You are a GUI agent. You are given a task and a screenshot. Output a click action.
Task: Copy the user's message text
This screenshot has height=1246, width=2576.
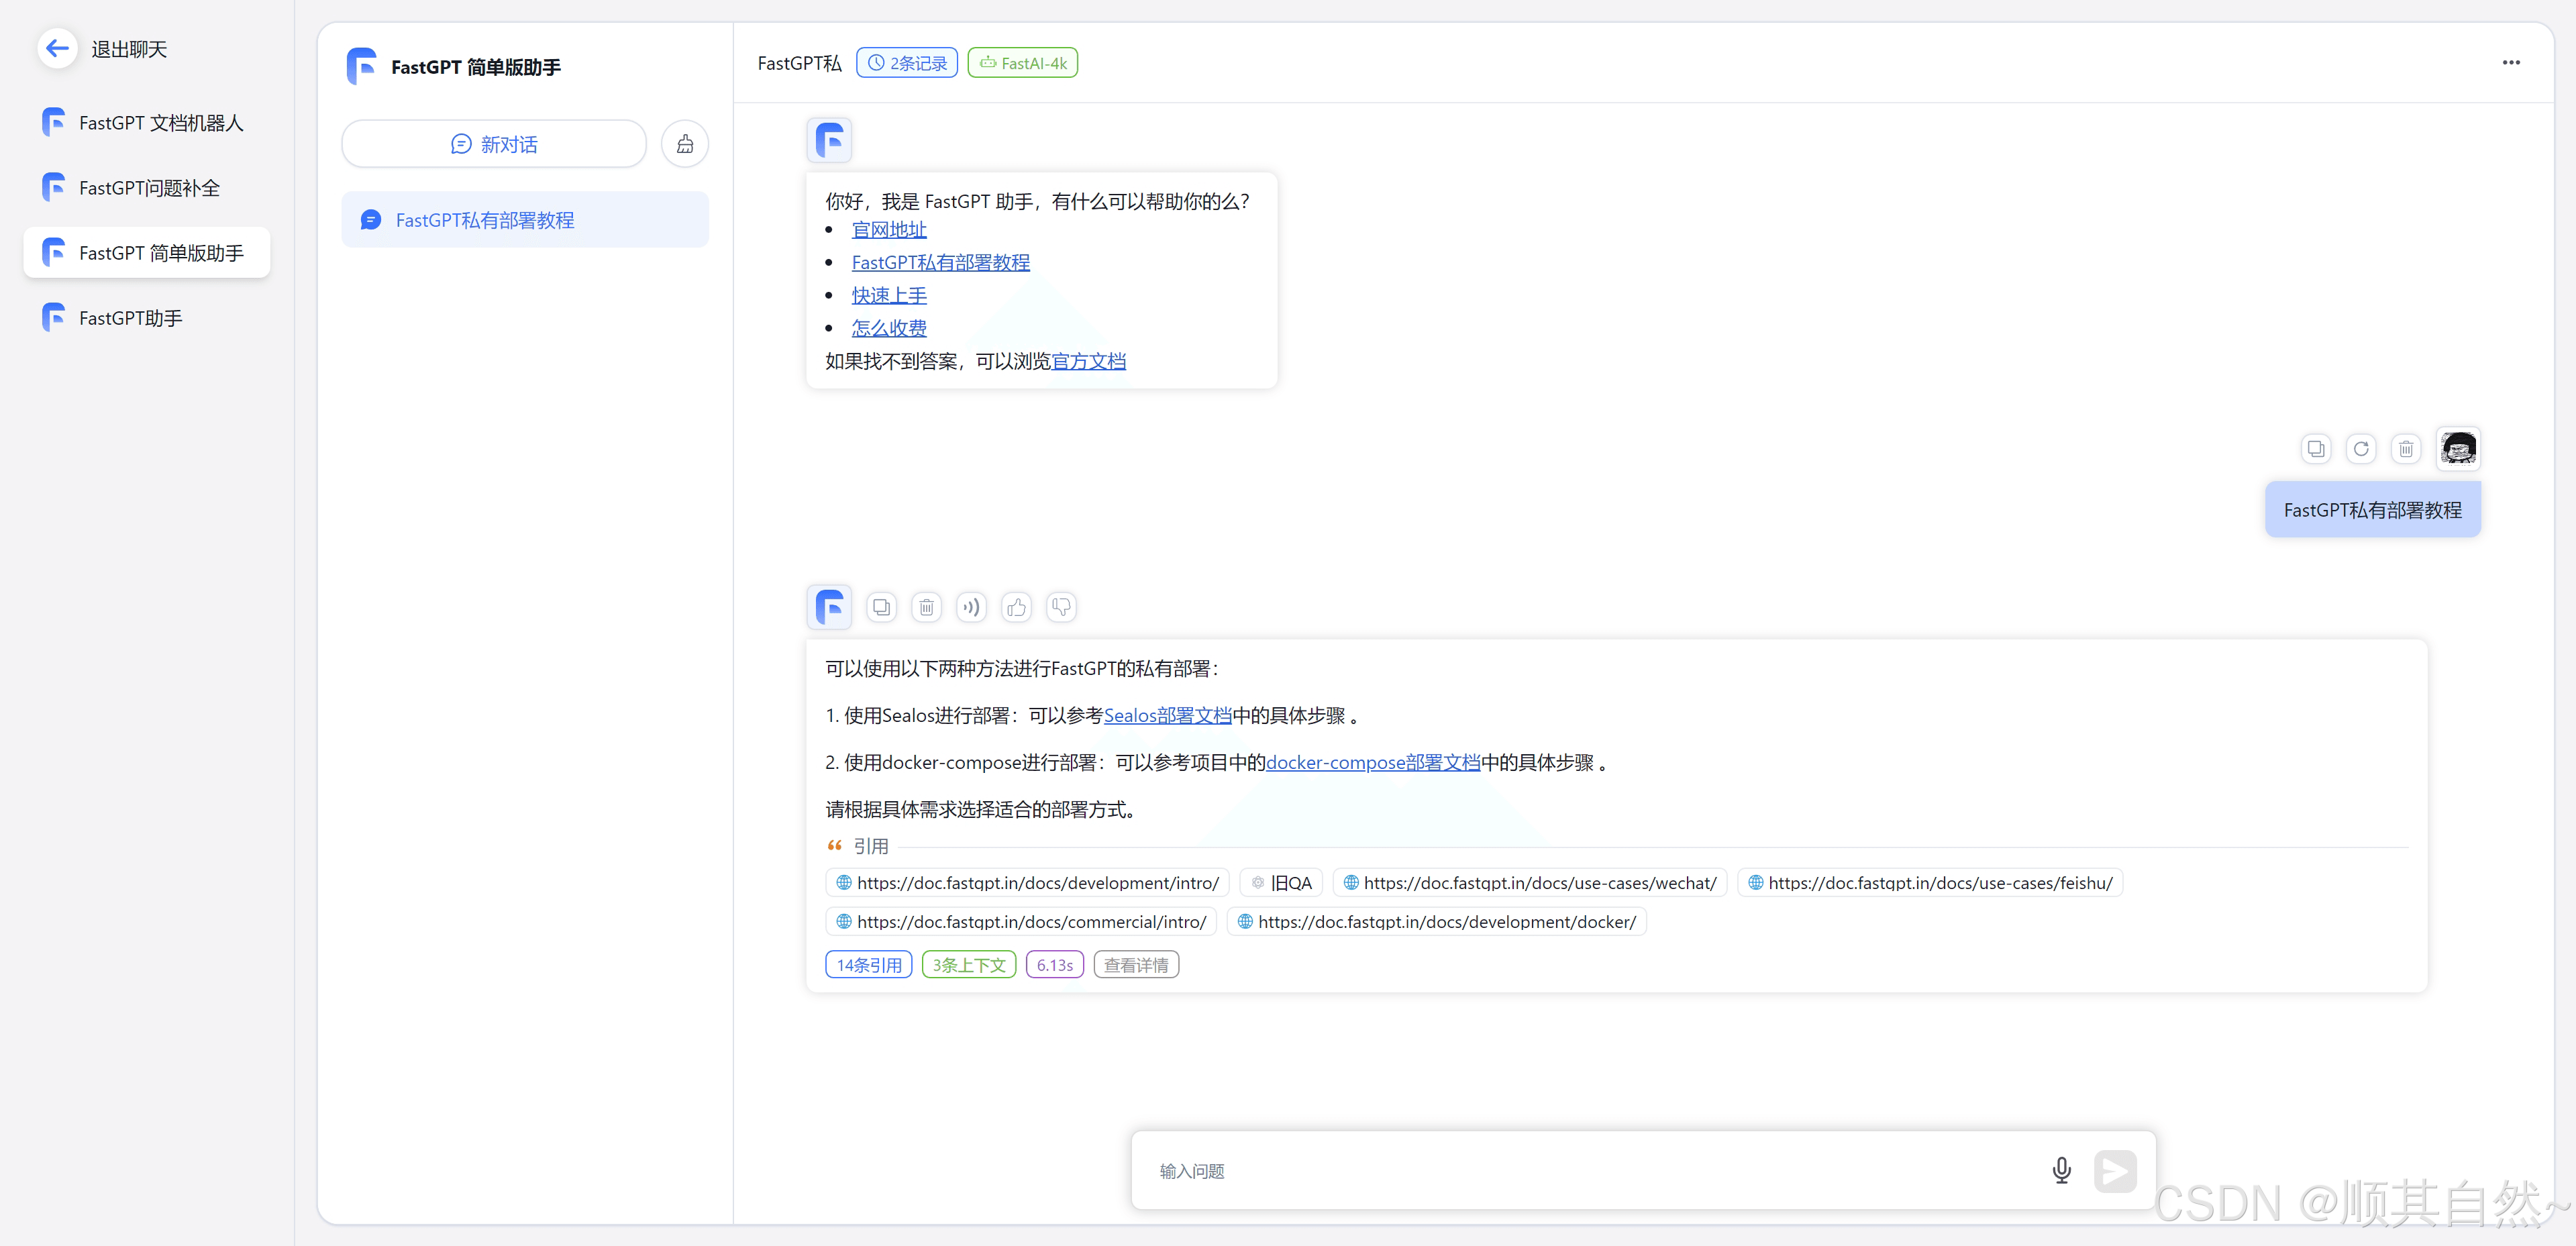2316,449
